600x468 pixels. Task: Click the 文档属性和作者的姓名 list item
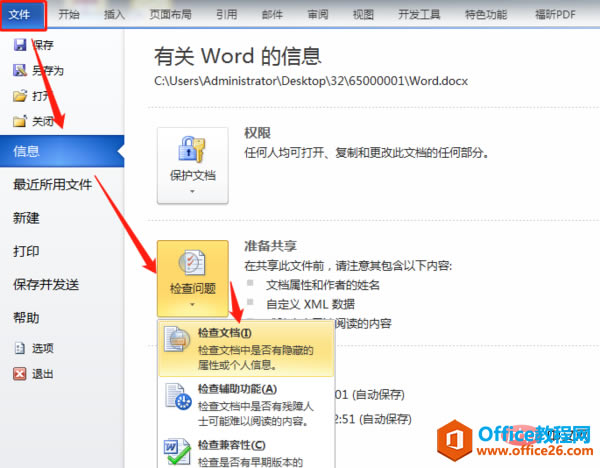(x=323, y=285)
